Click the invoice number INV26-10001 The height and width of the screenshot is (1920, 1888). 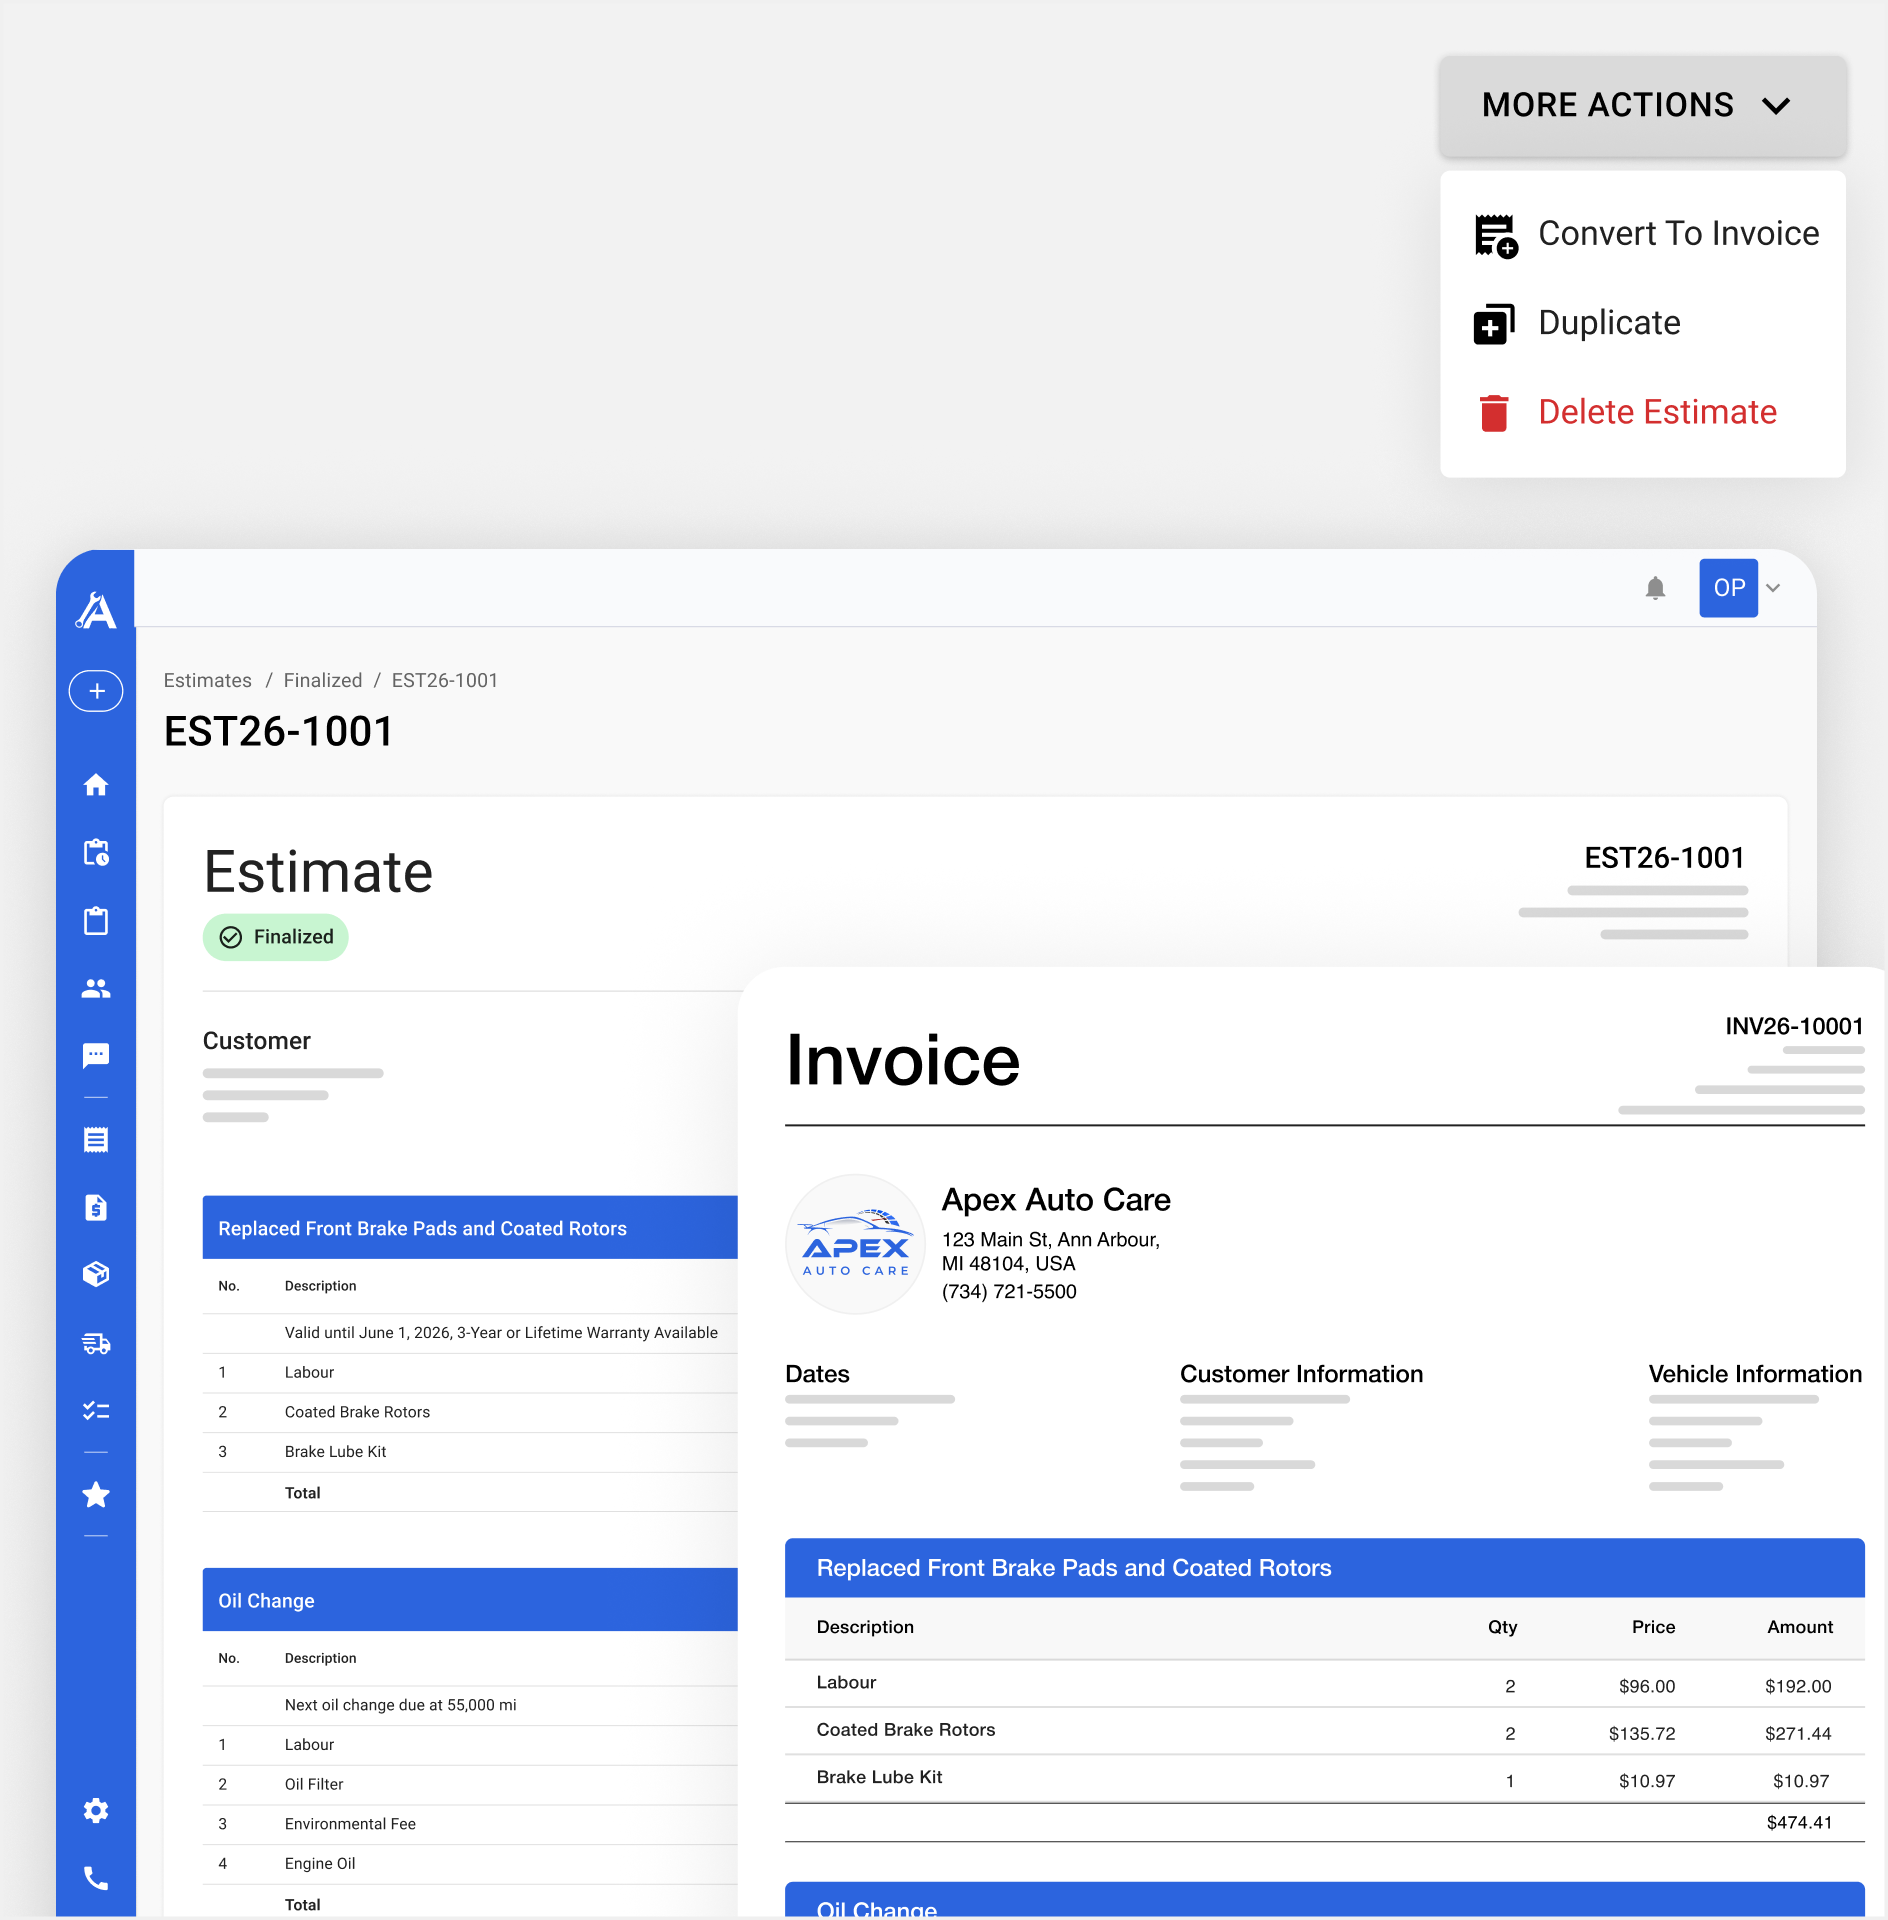[1794, 1027]
